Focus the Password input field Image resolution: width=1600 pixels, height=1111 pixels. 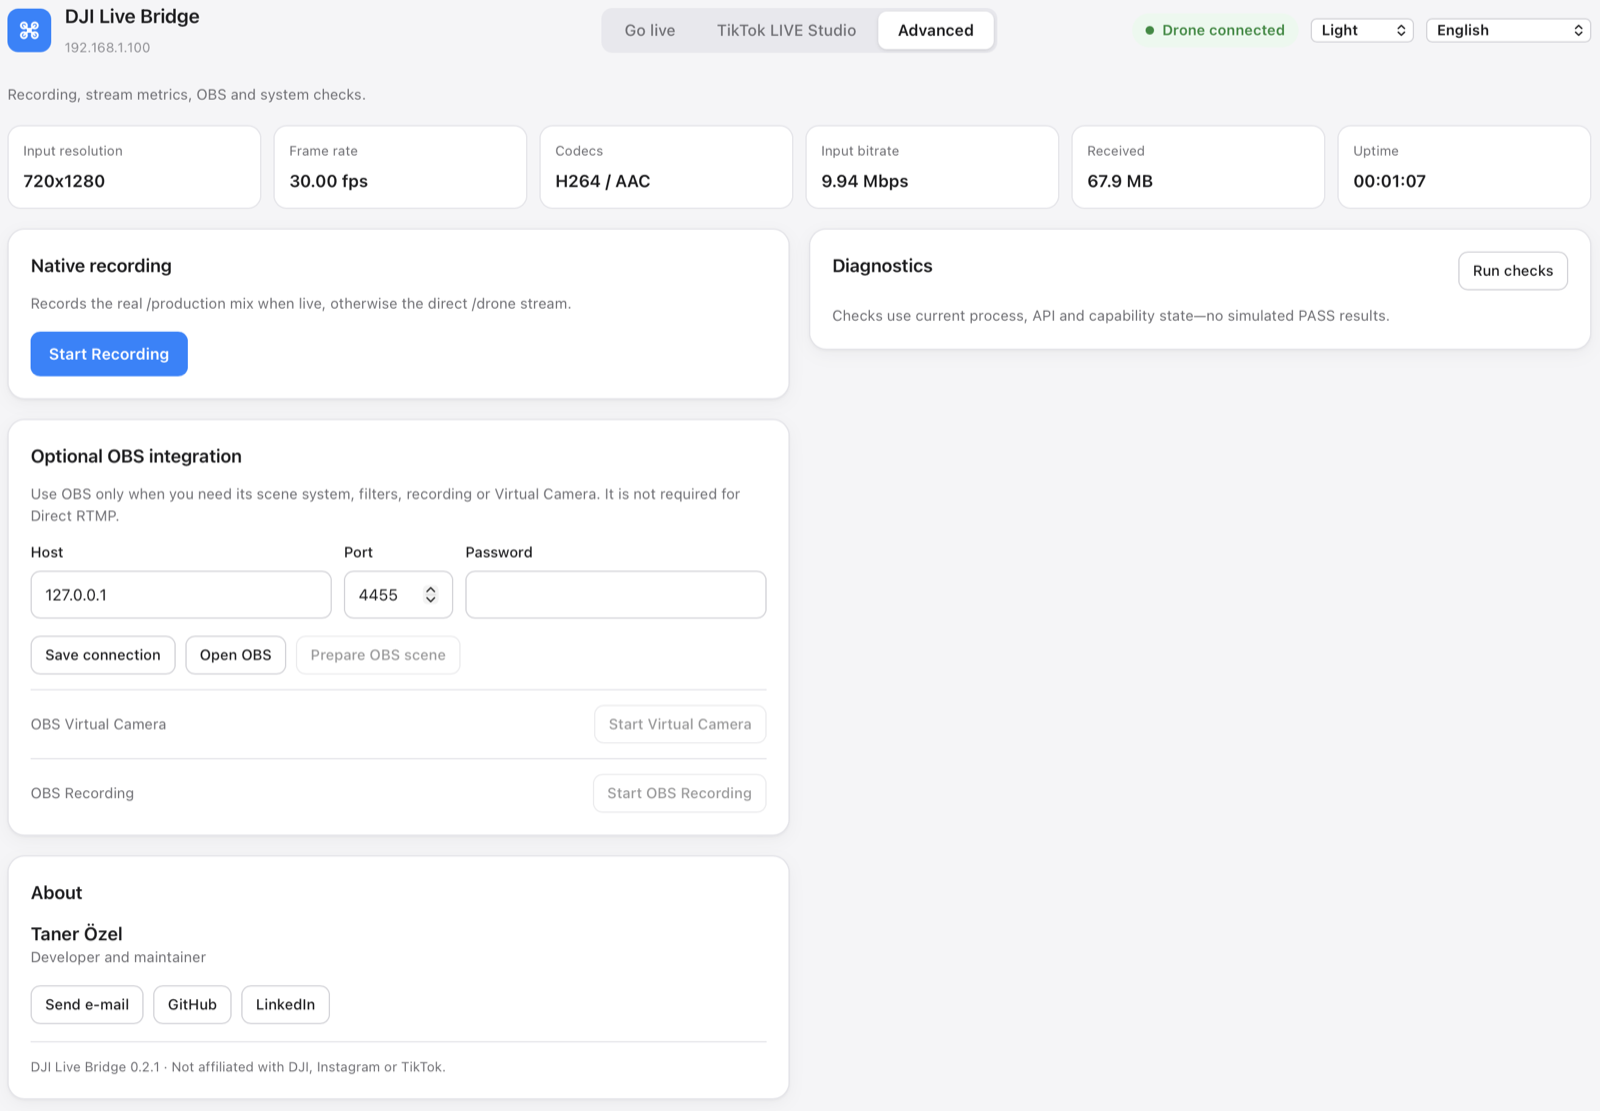[x=616, y=595]
